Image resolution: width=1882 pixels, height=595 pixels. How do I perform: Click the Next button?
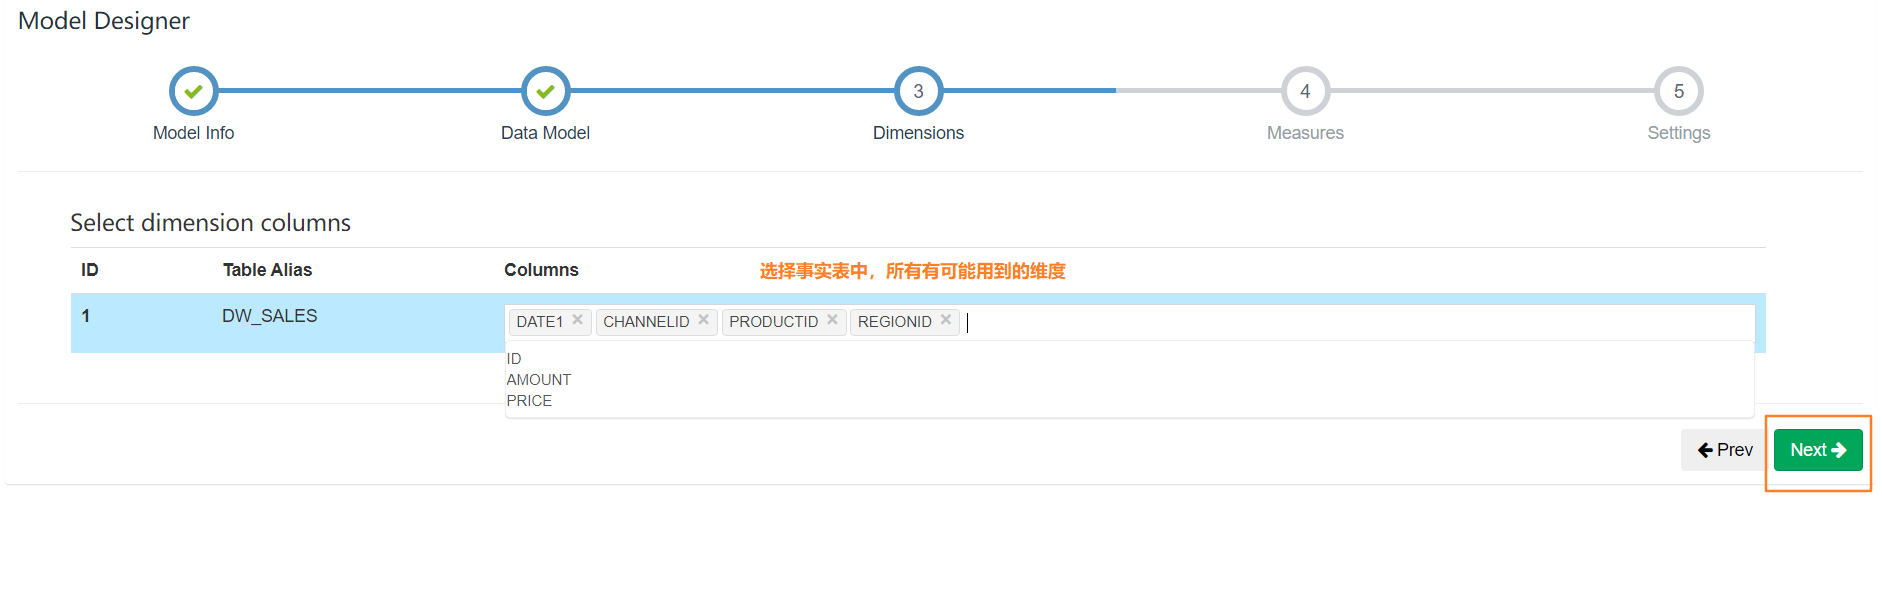tap(1818, 450)
